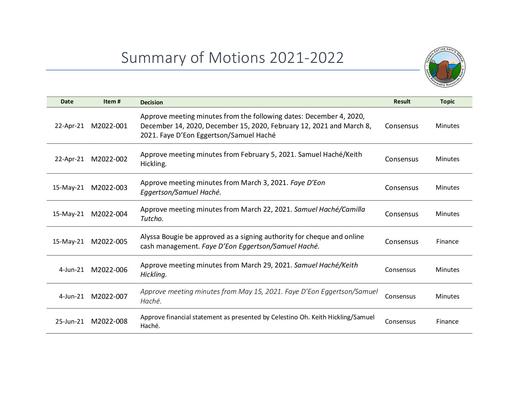Click item number M2022-002
This screenshot has width=512, height=395.
[x=109, y=159]
